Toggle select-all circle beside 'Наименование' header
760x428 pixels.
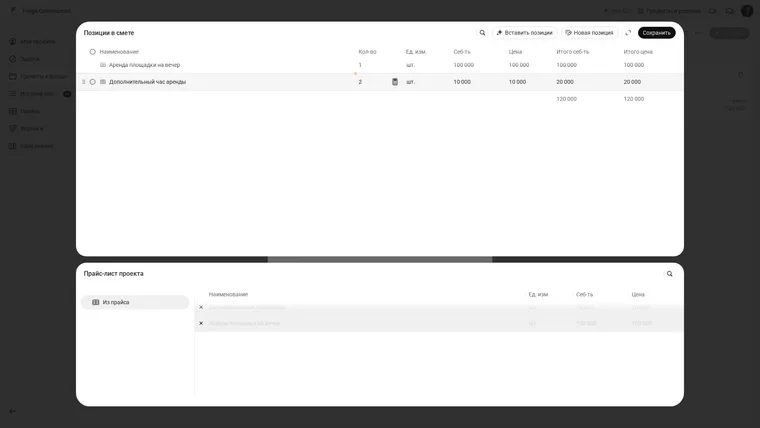tap(93, 52)
